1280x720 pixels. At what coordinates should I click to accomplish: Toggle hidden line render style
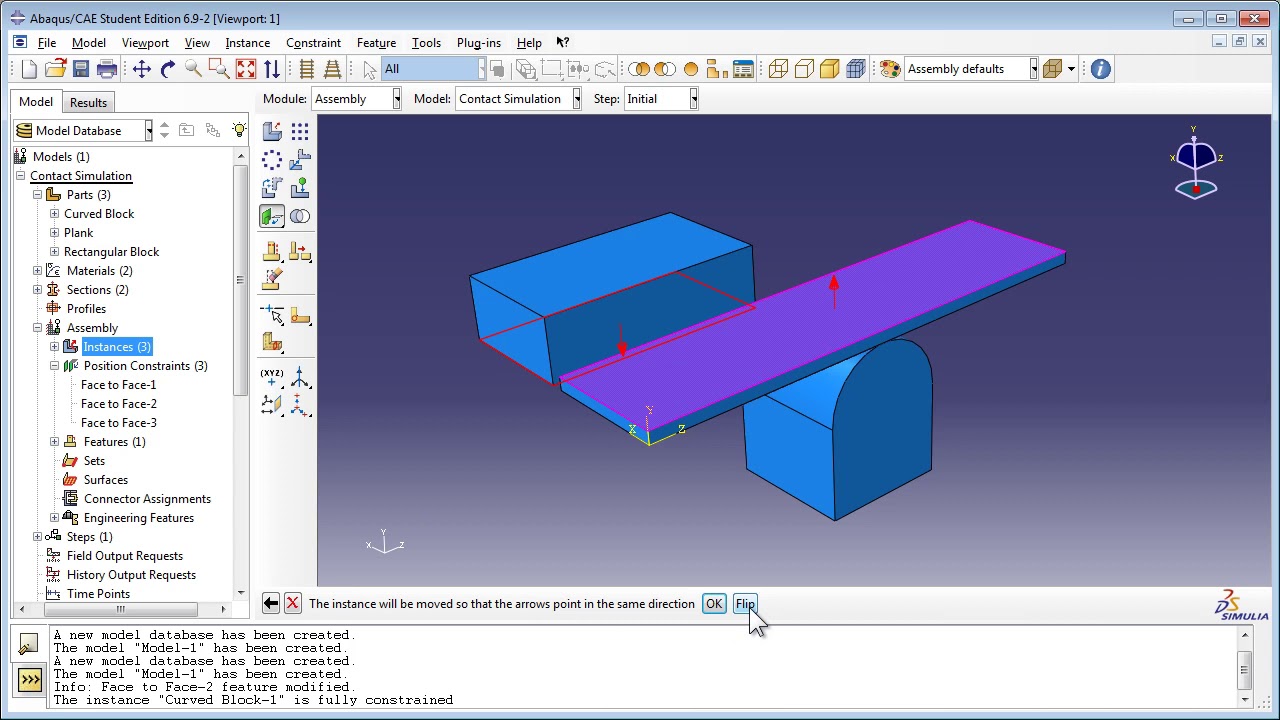(804, 69)
